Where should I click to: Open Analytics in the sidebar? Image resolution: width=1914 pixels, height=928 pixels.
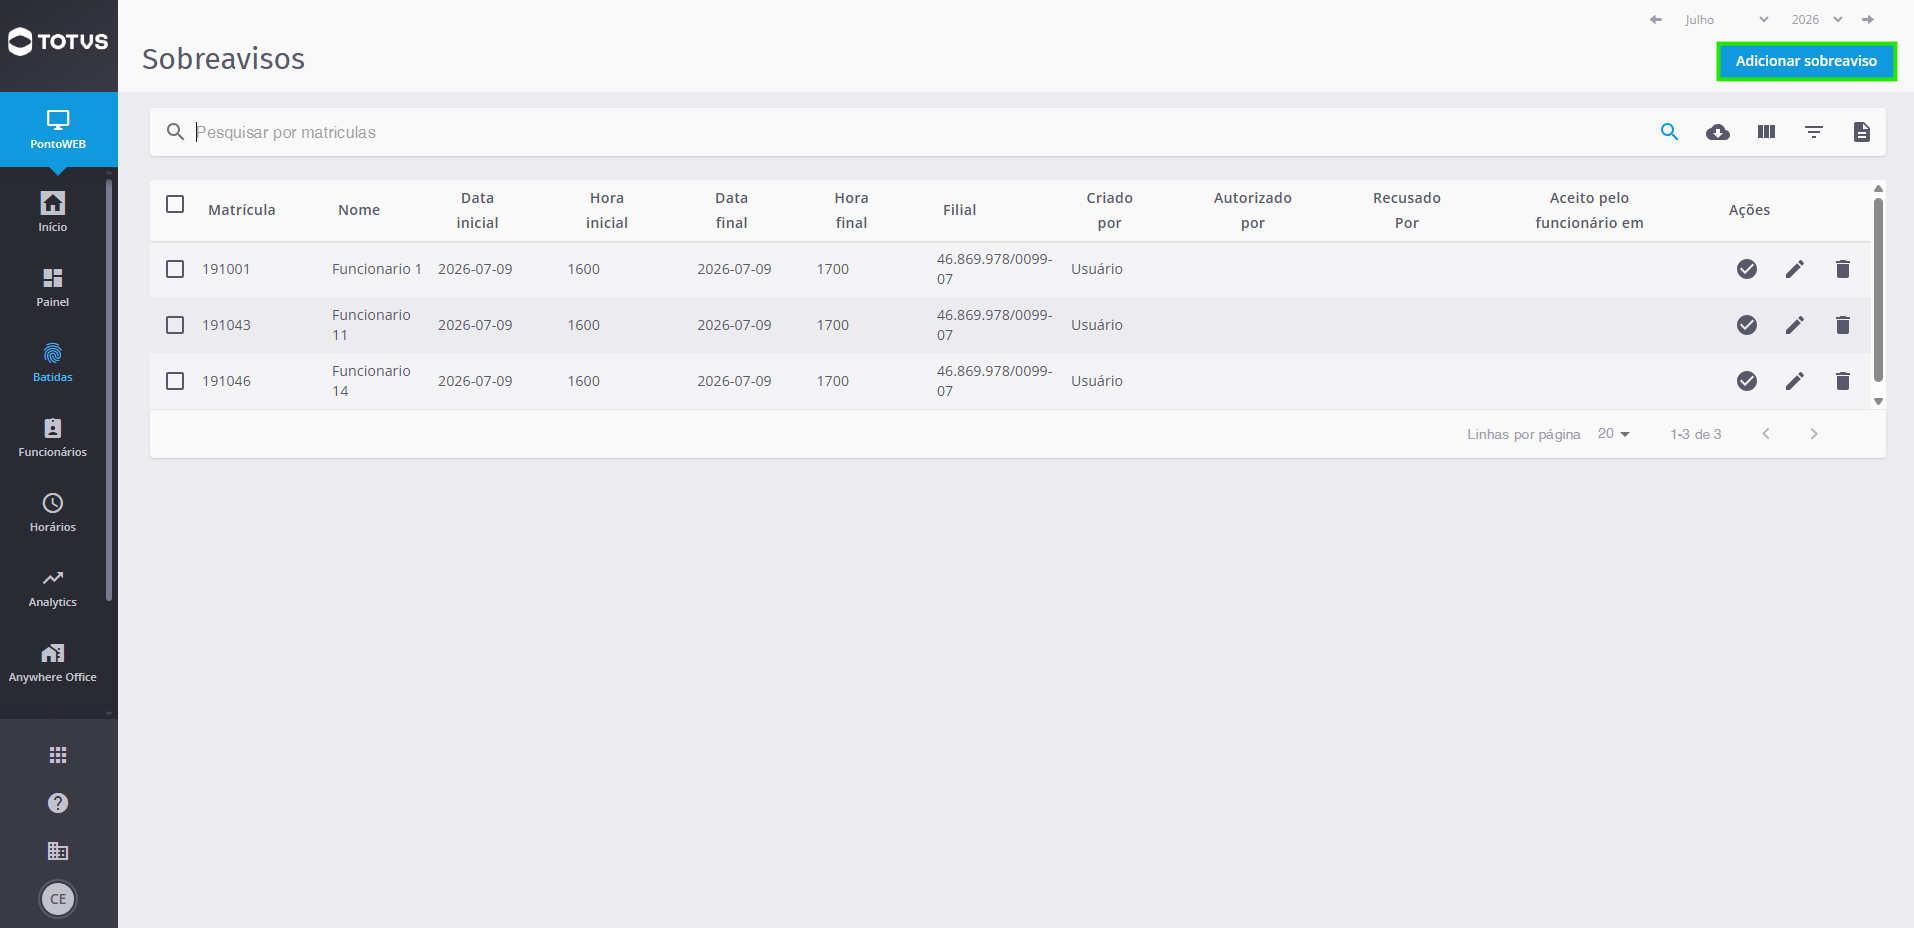(x=53, y=587)
